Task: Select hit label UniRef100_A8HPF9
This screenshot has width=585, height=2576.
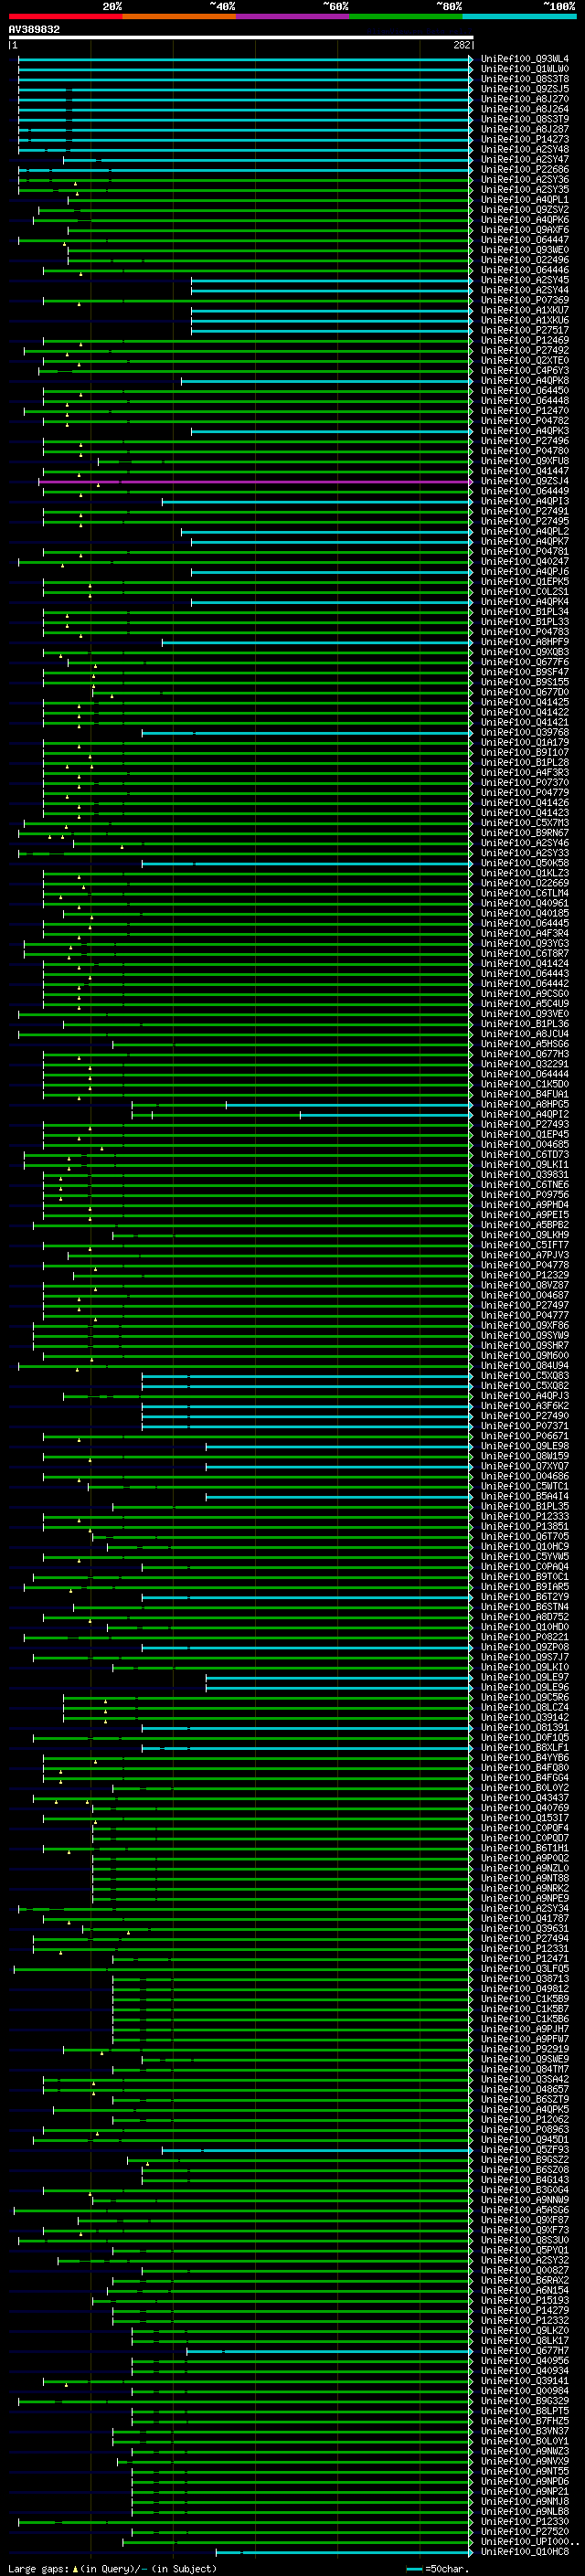Action: (525, 642)
